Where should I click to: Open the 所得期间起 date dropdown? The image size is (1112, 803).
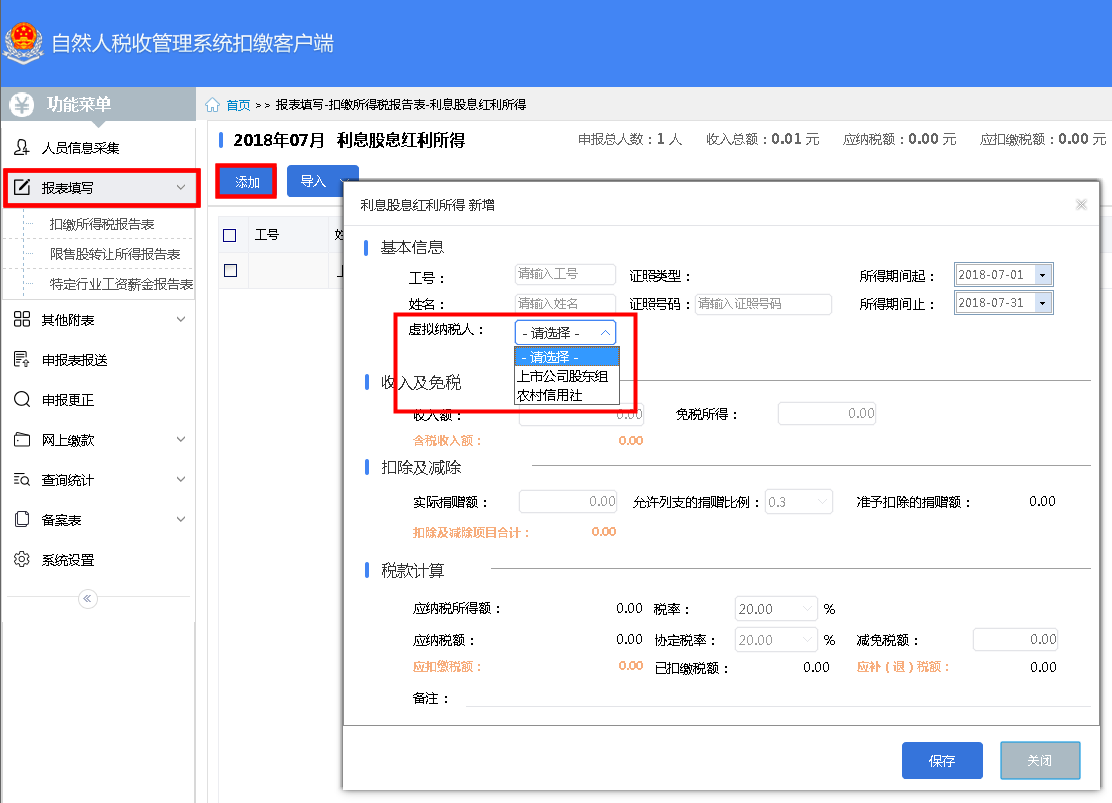coord(1043,275)
